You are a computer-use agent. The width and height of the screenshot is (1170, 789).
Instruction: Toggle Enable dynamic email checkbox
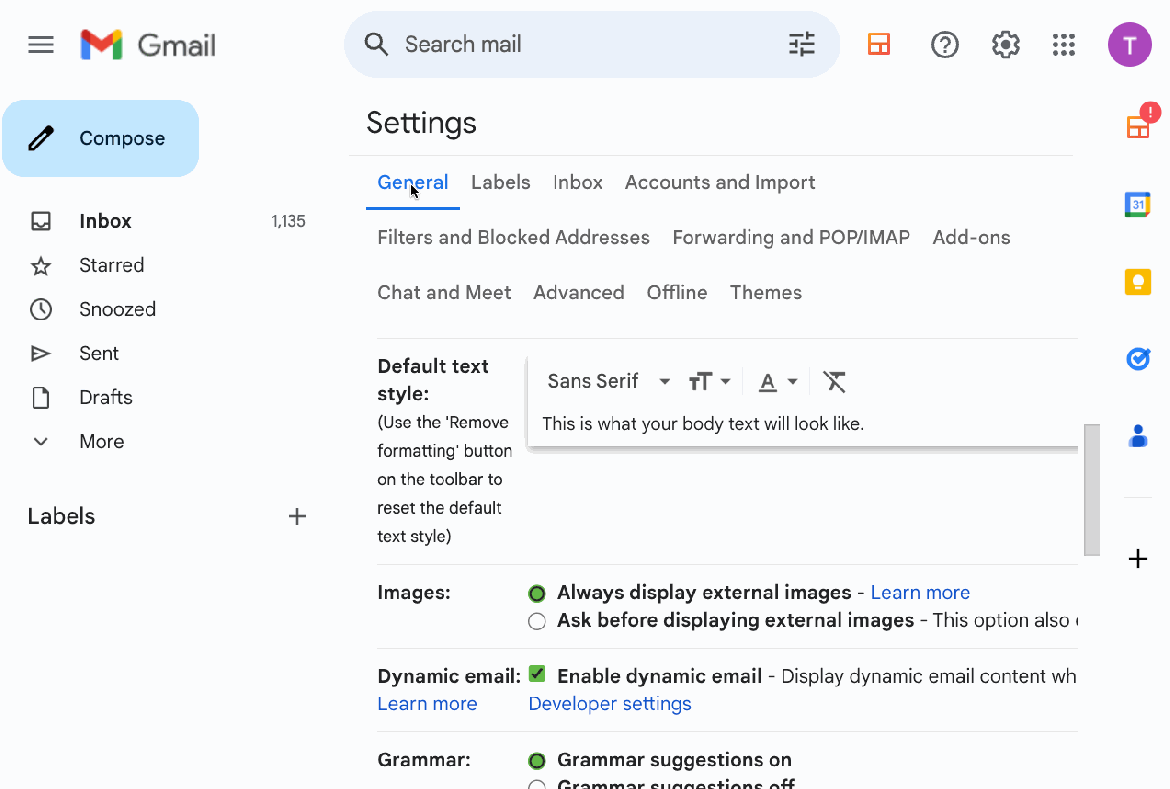point(536,674)
